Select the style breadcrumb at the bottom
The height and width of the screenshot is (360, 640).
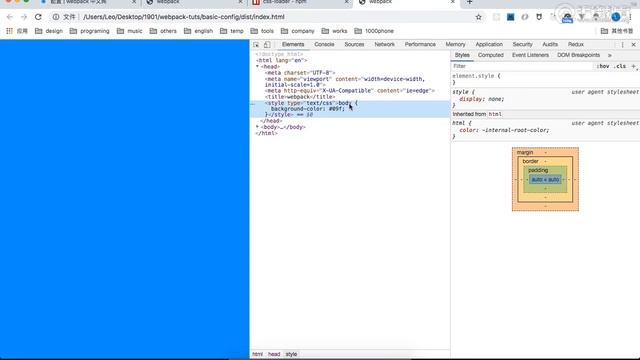tap(291, 354)
